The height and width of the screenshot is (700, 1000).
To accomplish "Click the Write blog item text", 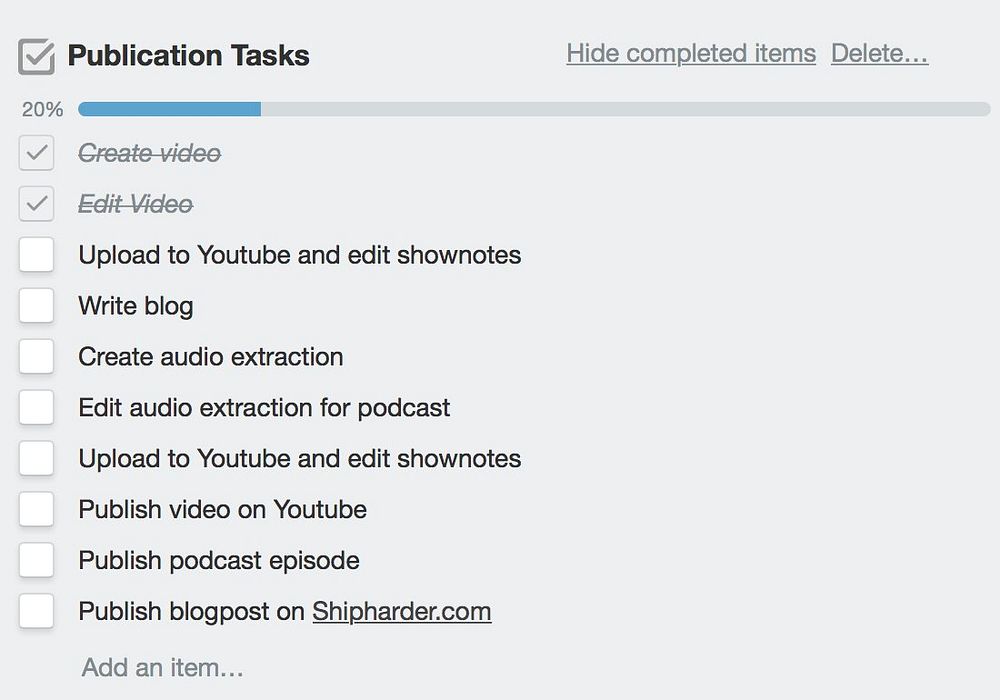I will tap(136, 306).
